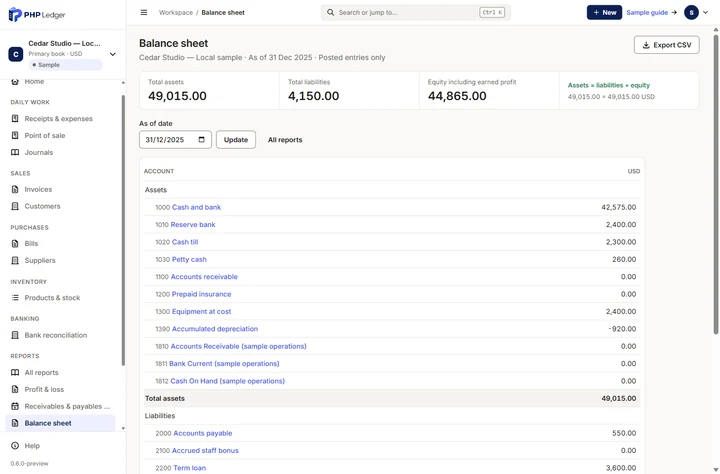
Task: Click the Balance sheet sidebar icon
Action: [x=15, y=423]
